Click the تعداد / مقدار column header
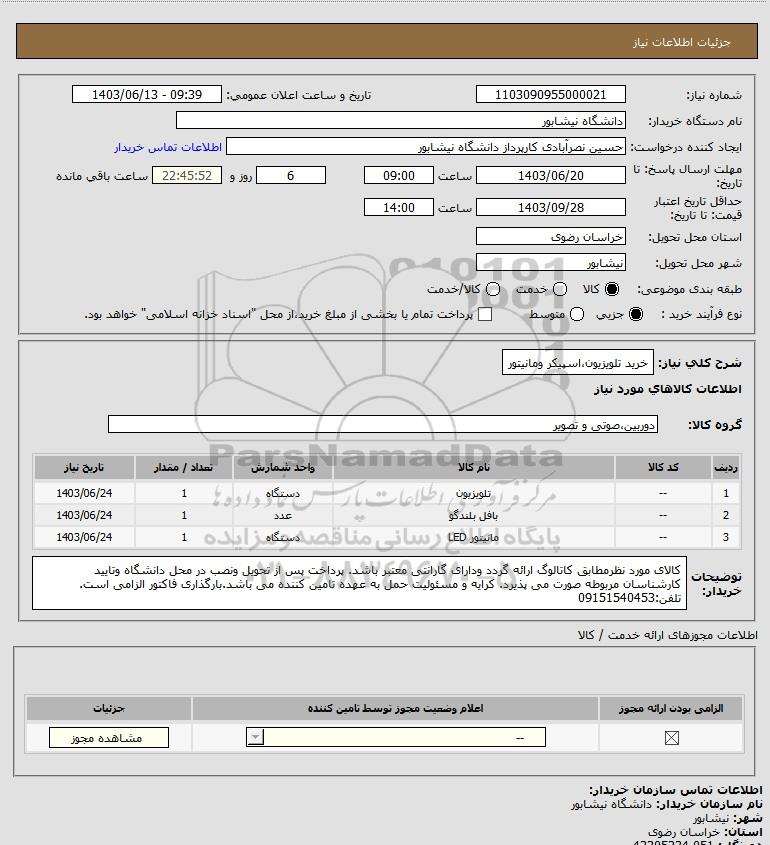 coord(184,468)
